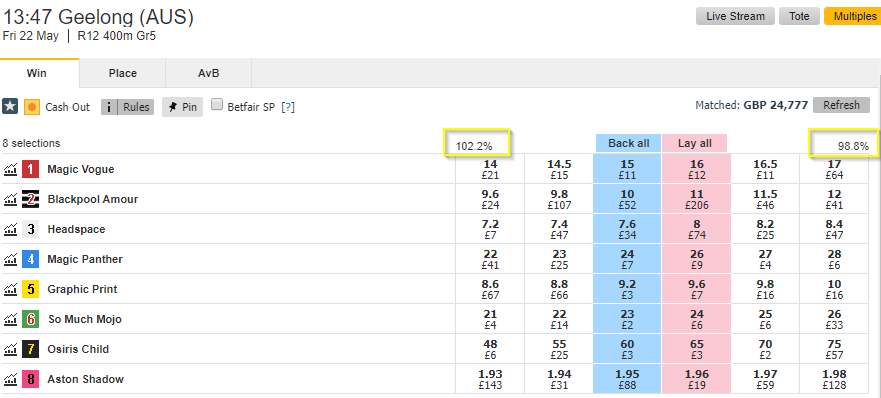Click the favourite star icon
881x398 pixels.
coord(10,106)
